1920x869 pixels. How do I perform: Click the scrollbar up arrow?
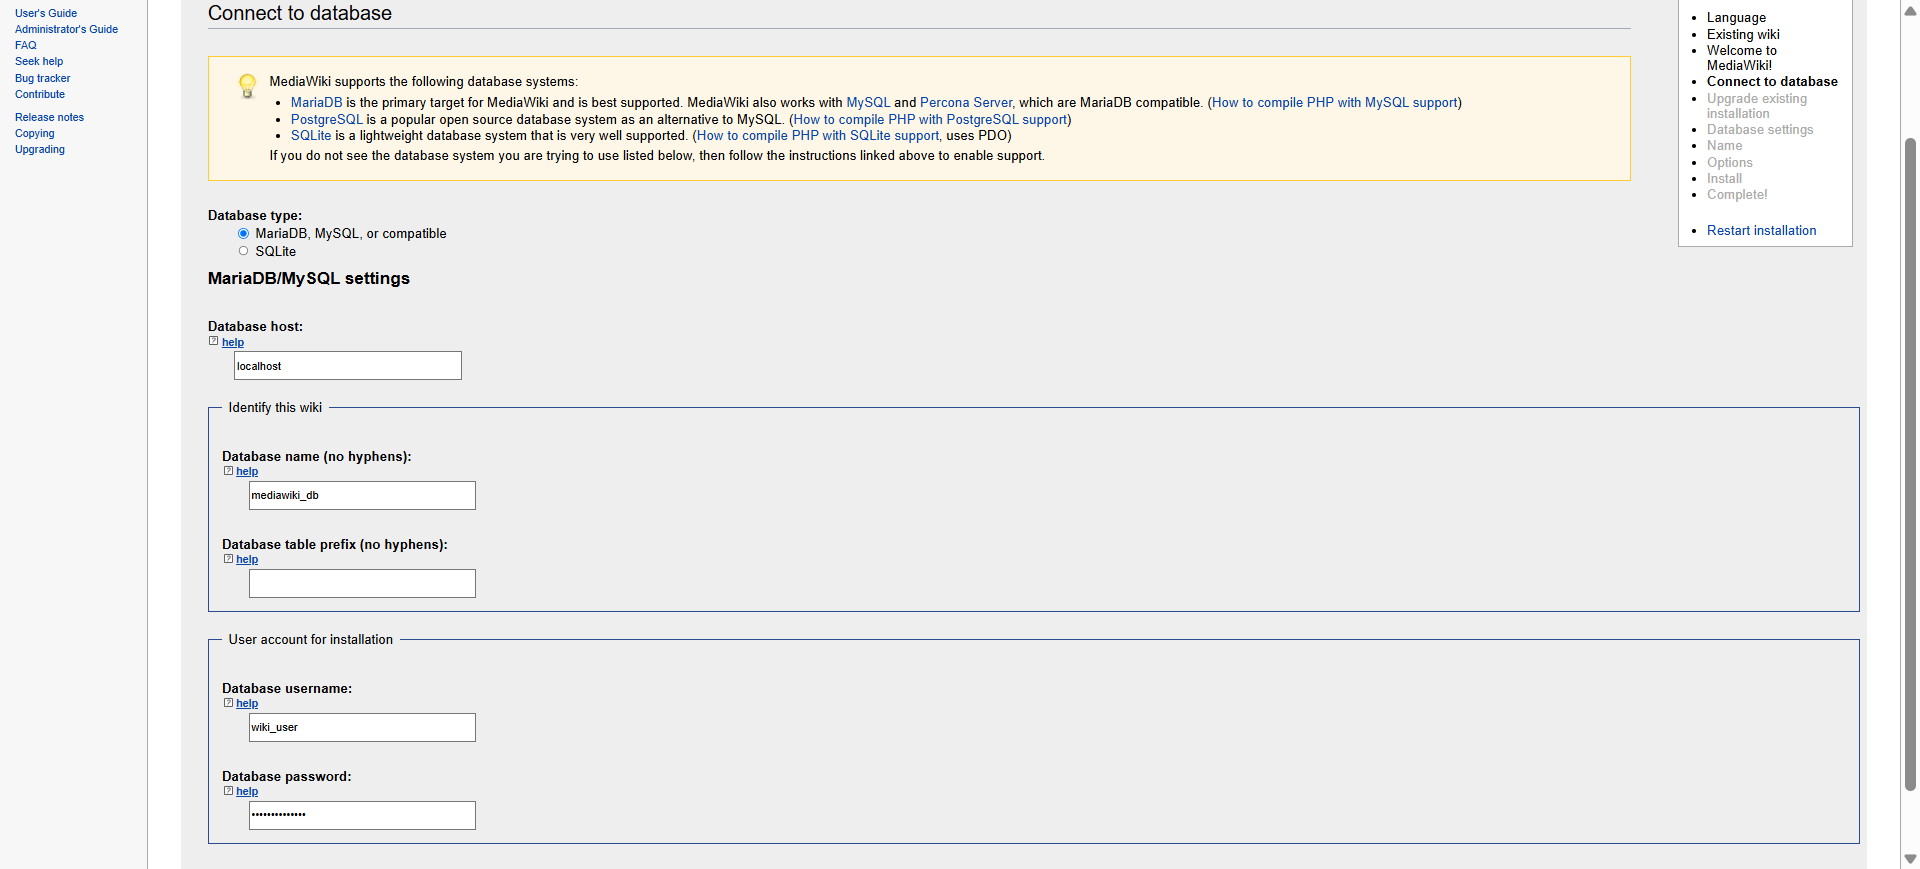pos(1910,11)
